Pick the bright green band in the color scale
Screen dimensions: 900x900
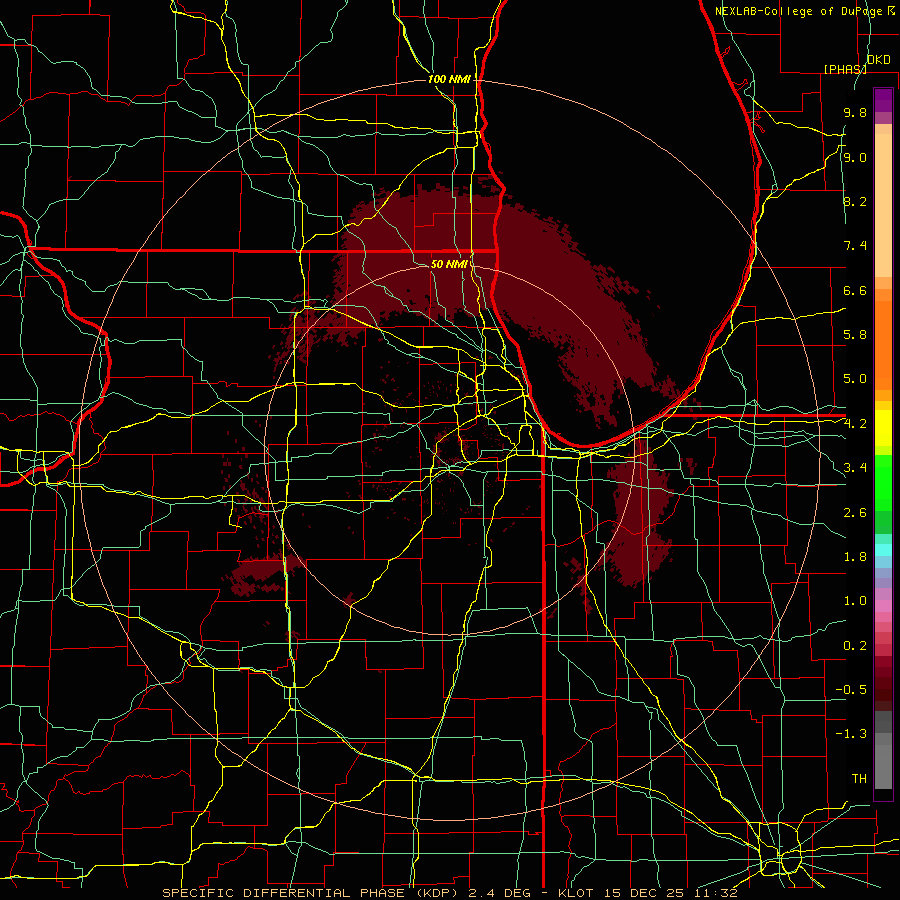(883, 482)
